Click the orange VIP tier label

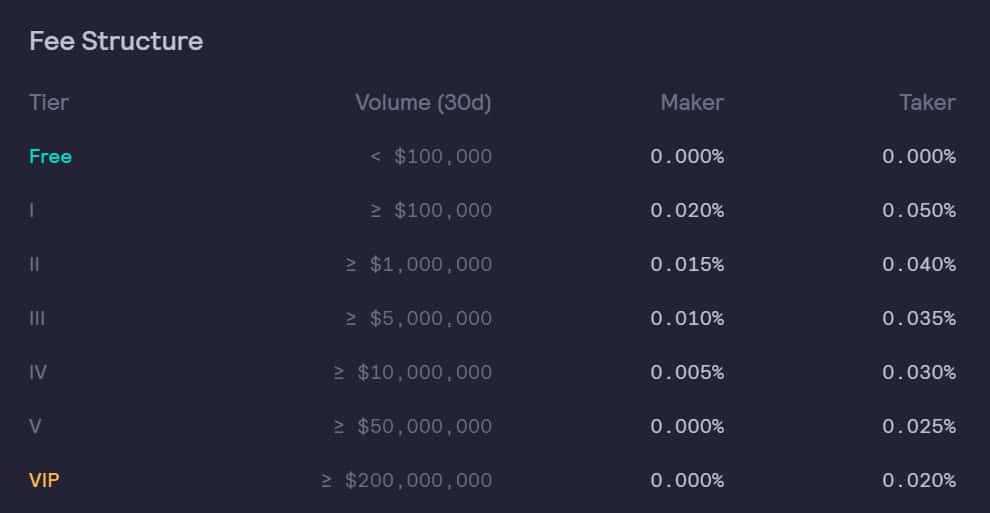tap(44, 480)
